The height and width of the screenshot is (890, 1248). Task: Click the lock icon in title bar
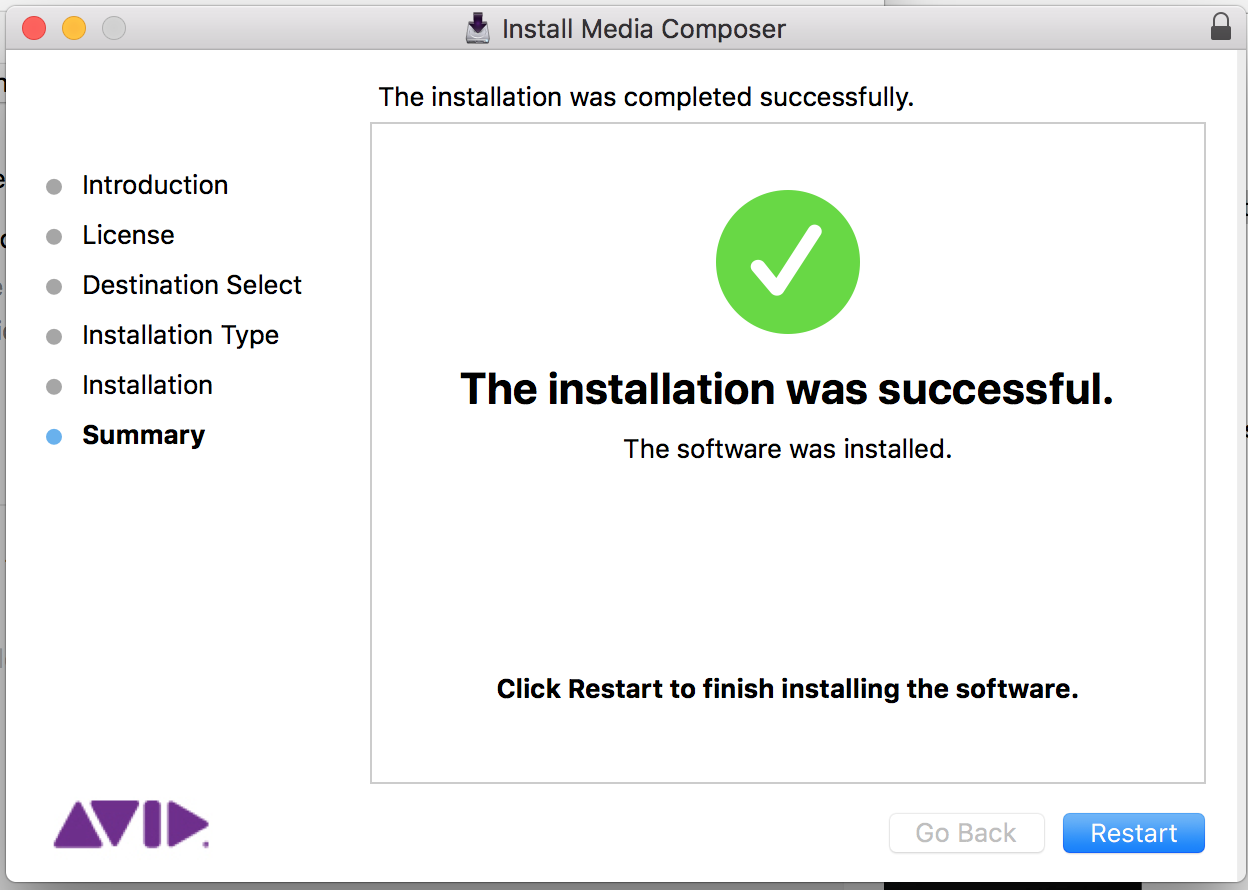(x=1220, y=27)
